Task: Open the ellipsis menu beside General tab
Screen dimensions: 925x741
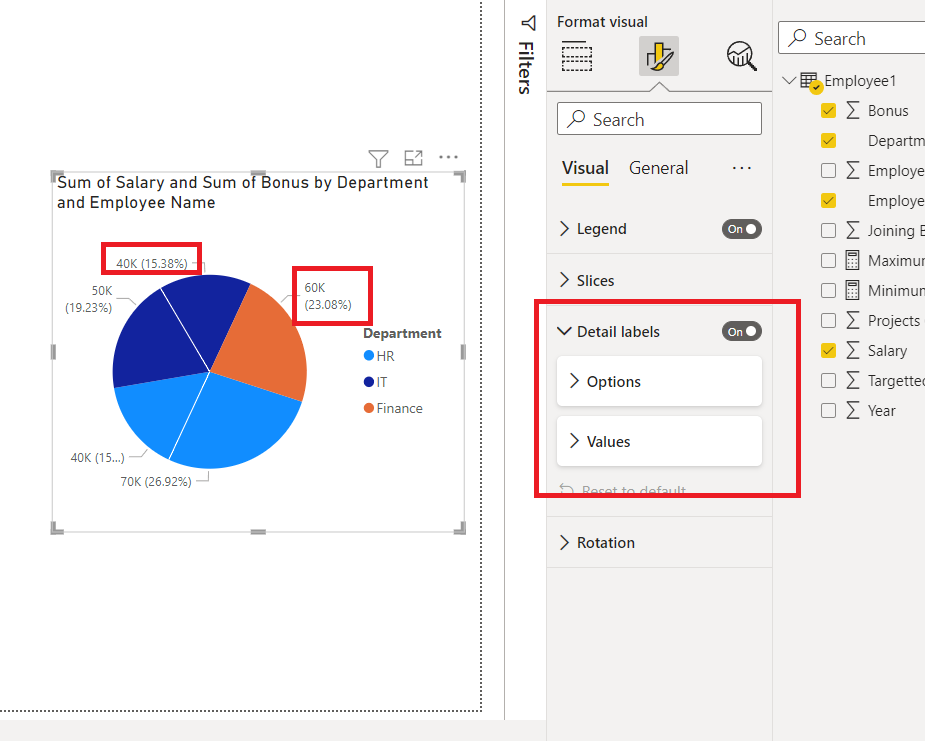Action: 742,168
